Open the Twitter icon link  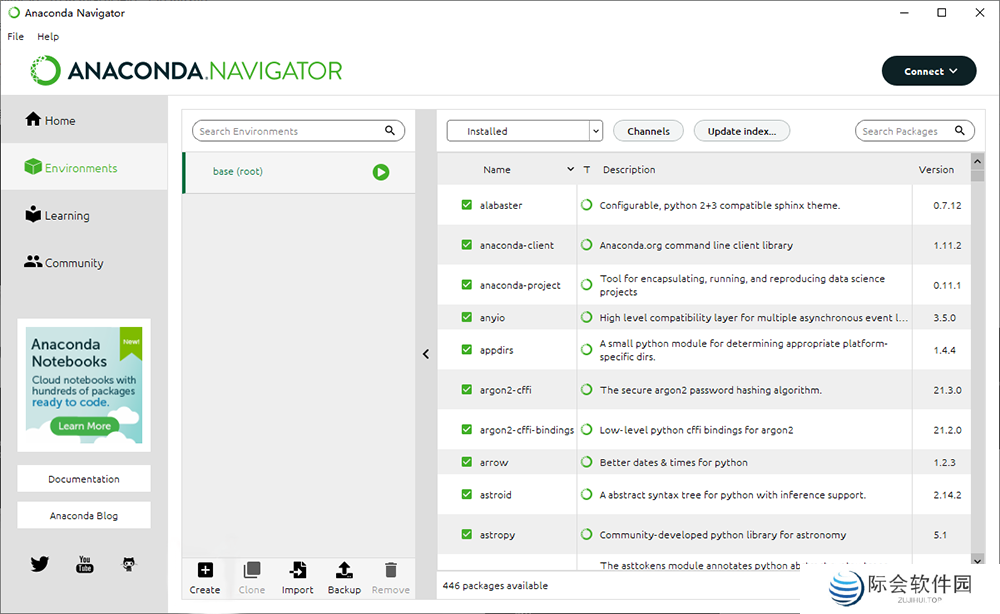(x=40, y=564)
